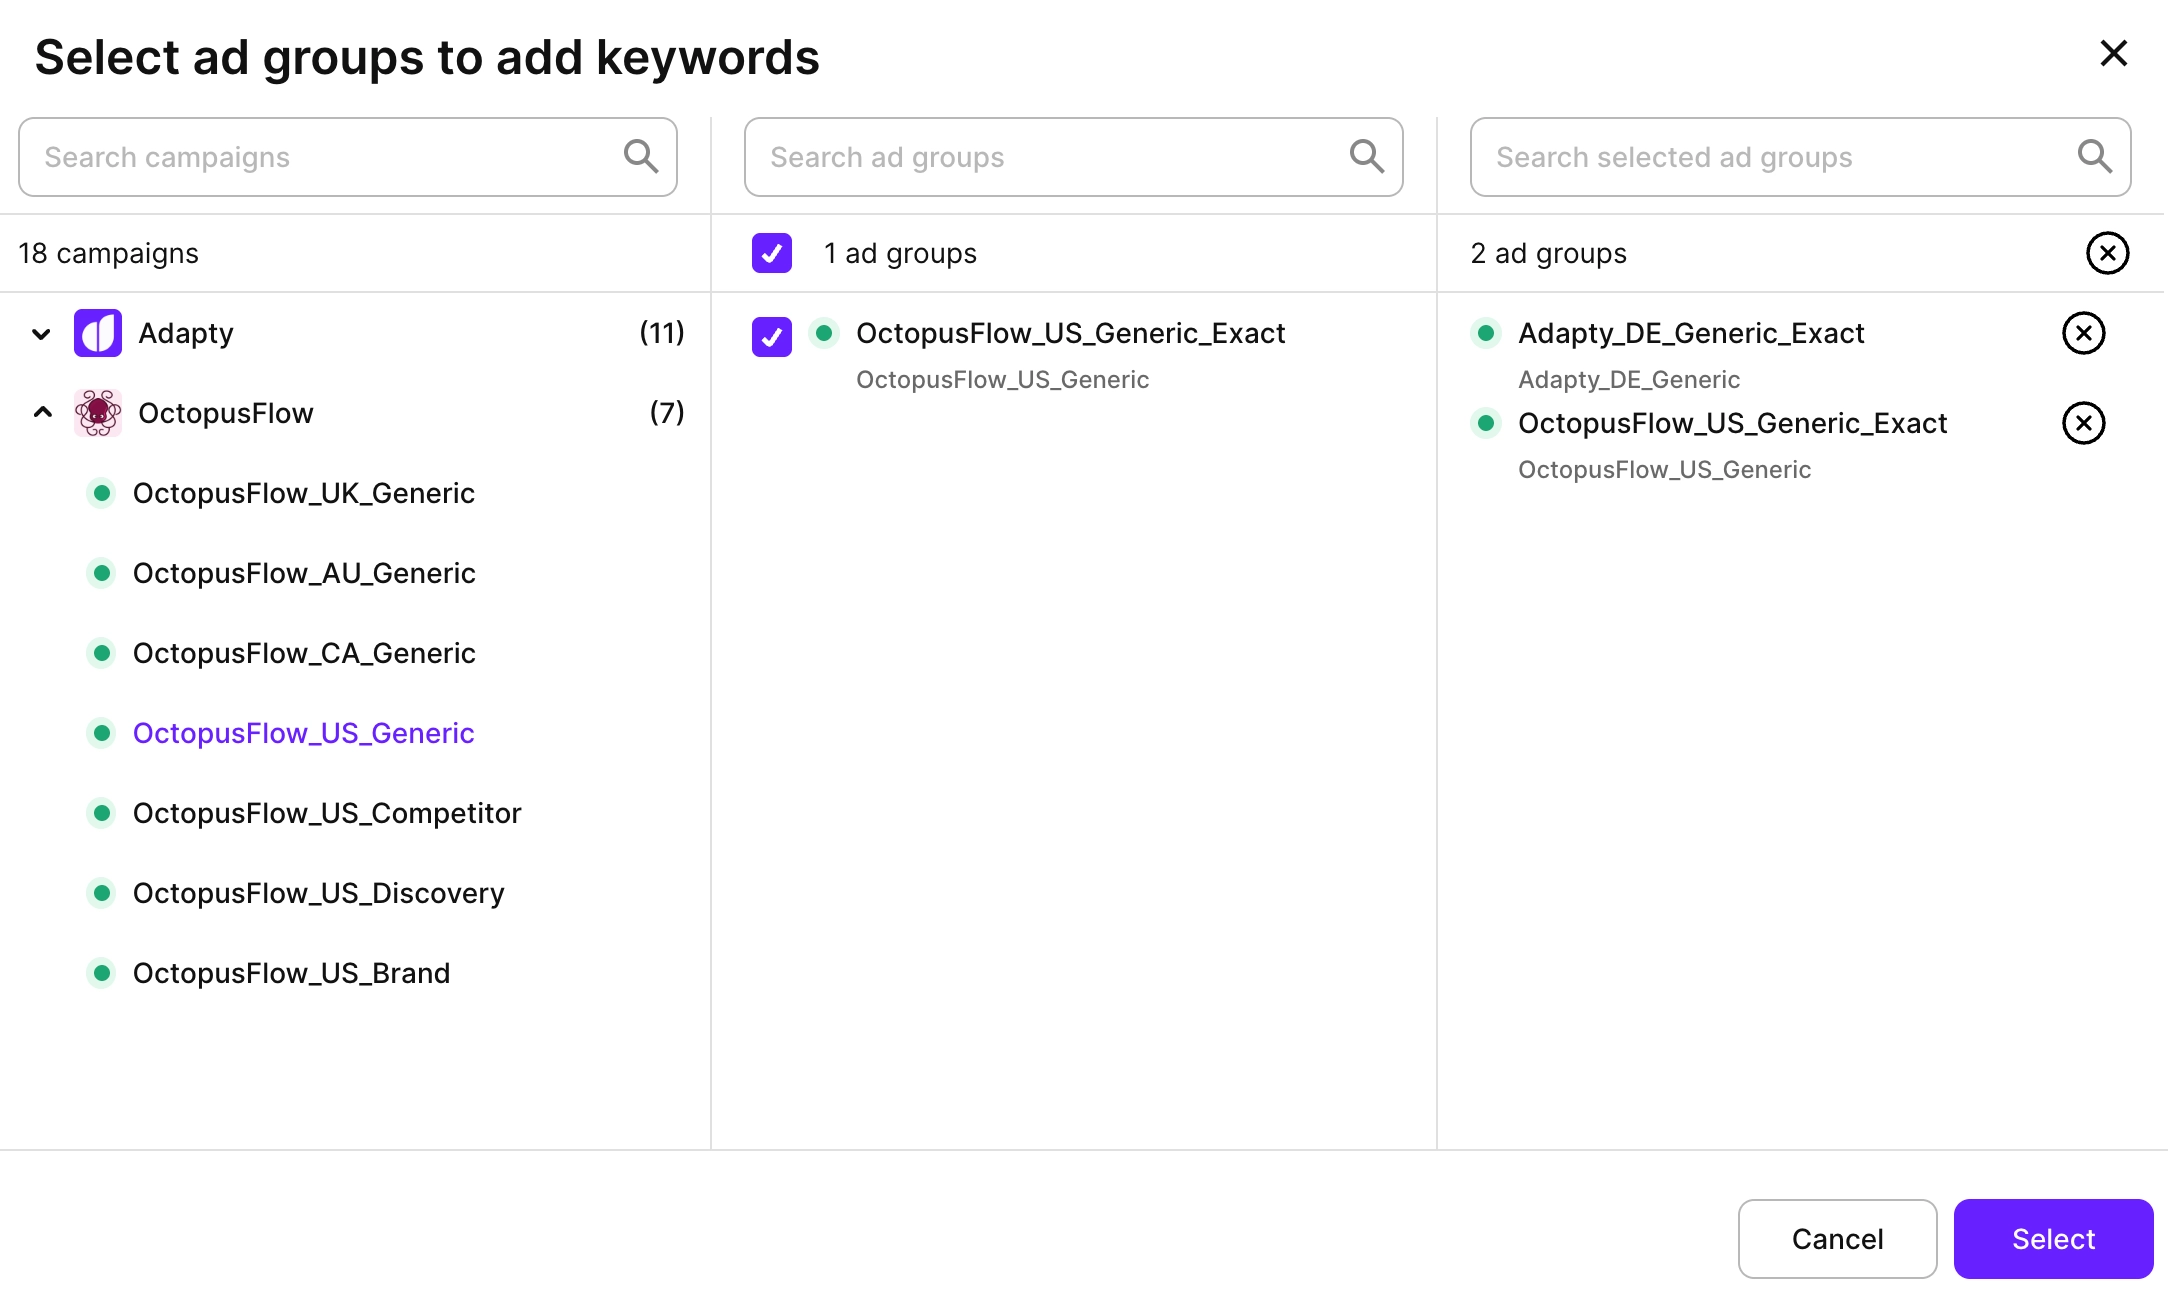Select the OctopusFlow_UK_Generic campaign

pos(304,492)
